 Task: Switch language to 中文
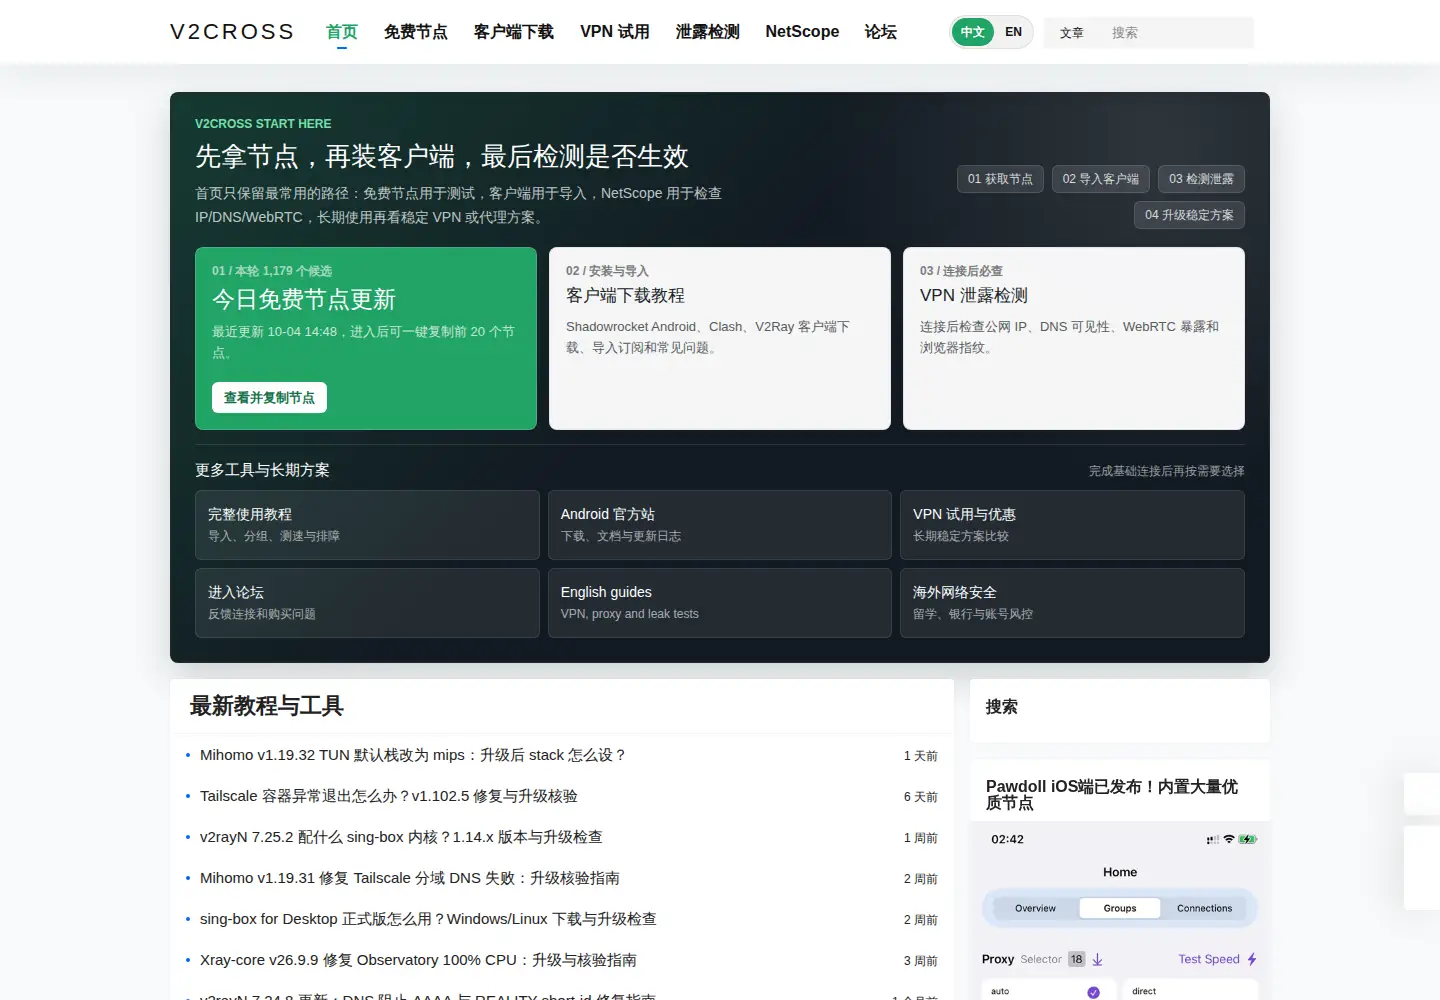click(x=972, y=32)
